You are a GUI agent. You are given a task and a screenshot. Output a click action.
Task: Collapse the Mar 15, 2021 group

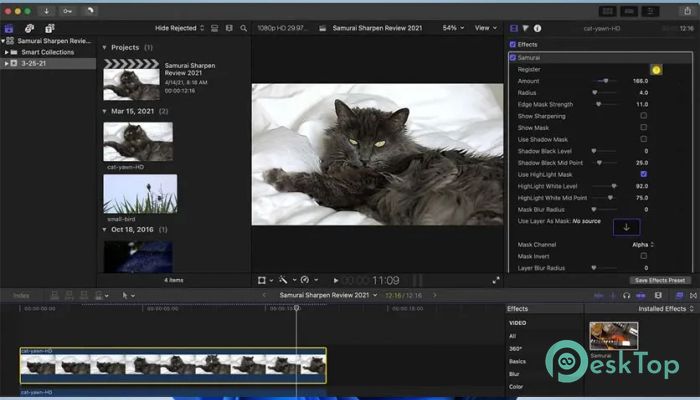tap(104, 111)
